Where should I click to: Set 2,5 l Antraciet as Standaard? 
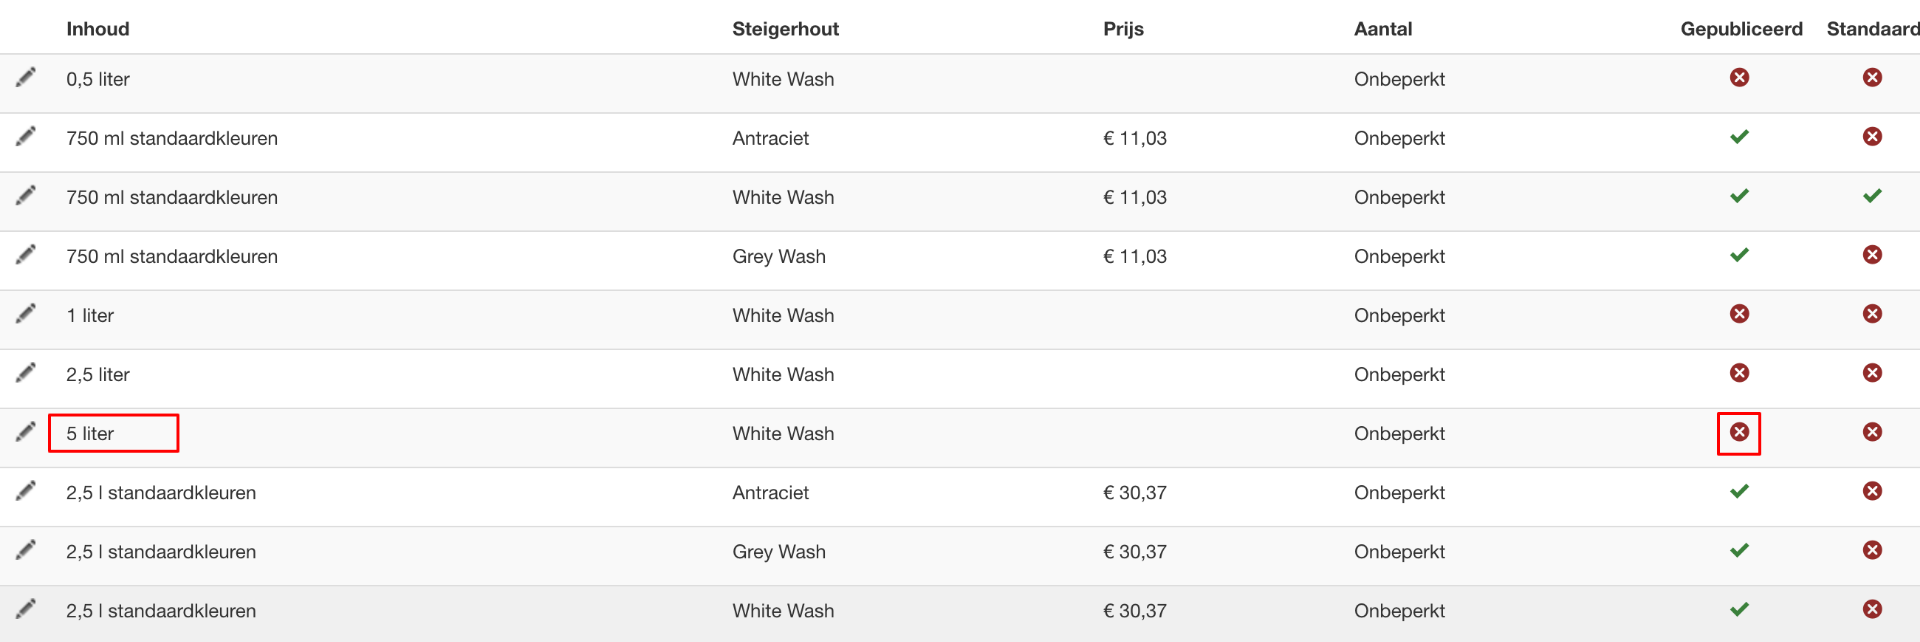coord(1873,491)
